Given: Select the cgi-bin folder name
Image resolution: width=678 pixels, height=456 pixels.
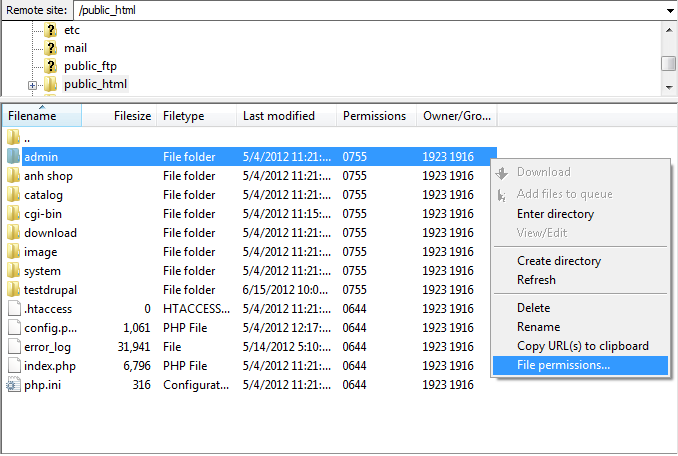Looking at the screenshot, I should click(x=43, y=214).
